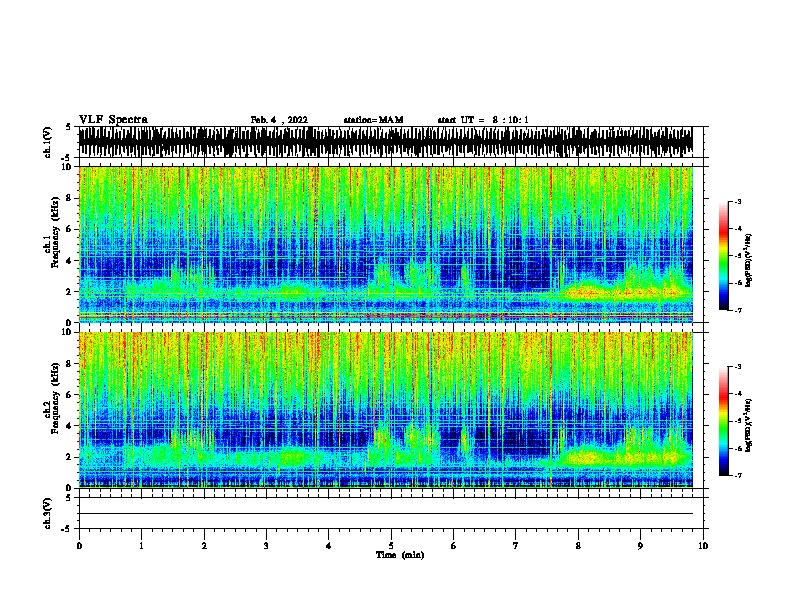Click the -3 tick on ch.2 color bar
Screen dimensions: 792x612
(738, 367)
